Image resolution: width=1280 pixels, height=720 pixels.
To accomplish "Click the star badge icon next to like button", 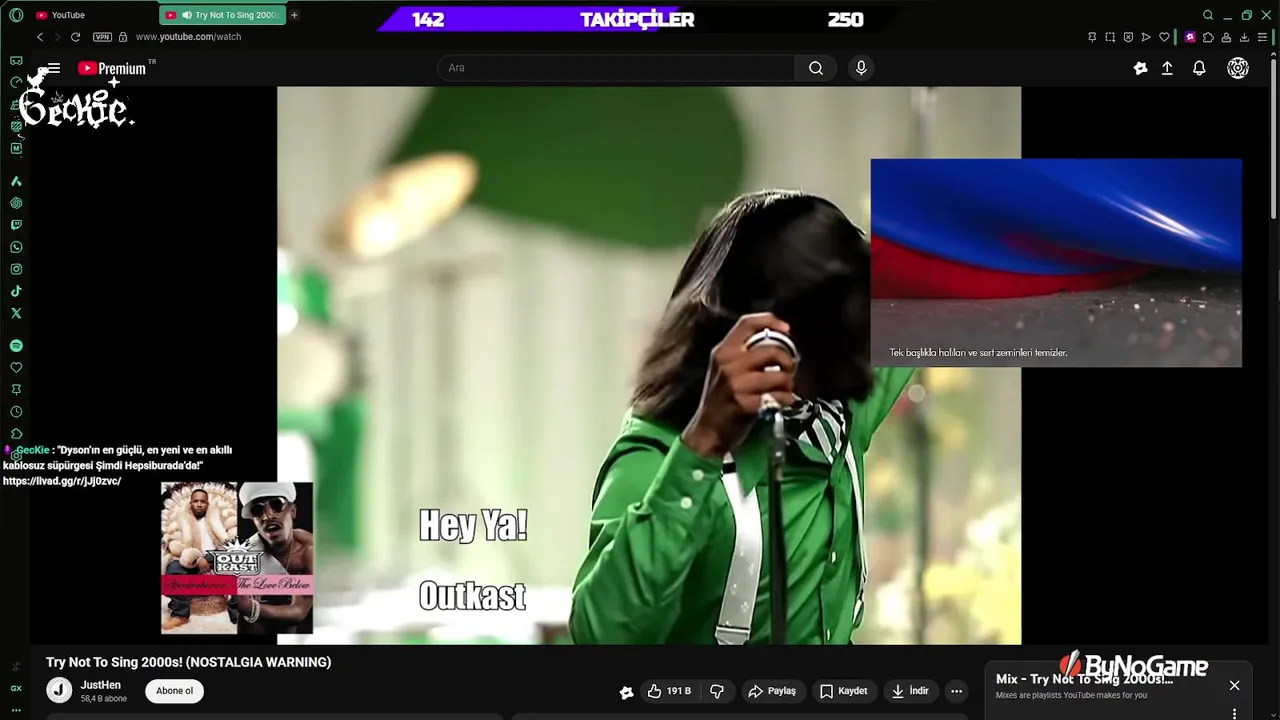I will click(626, 692).
